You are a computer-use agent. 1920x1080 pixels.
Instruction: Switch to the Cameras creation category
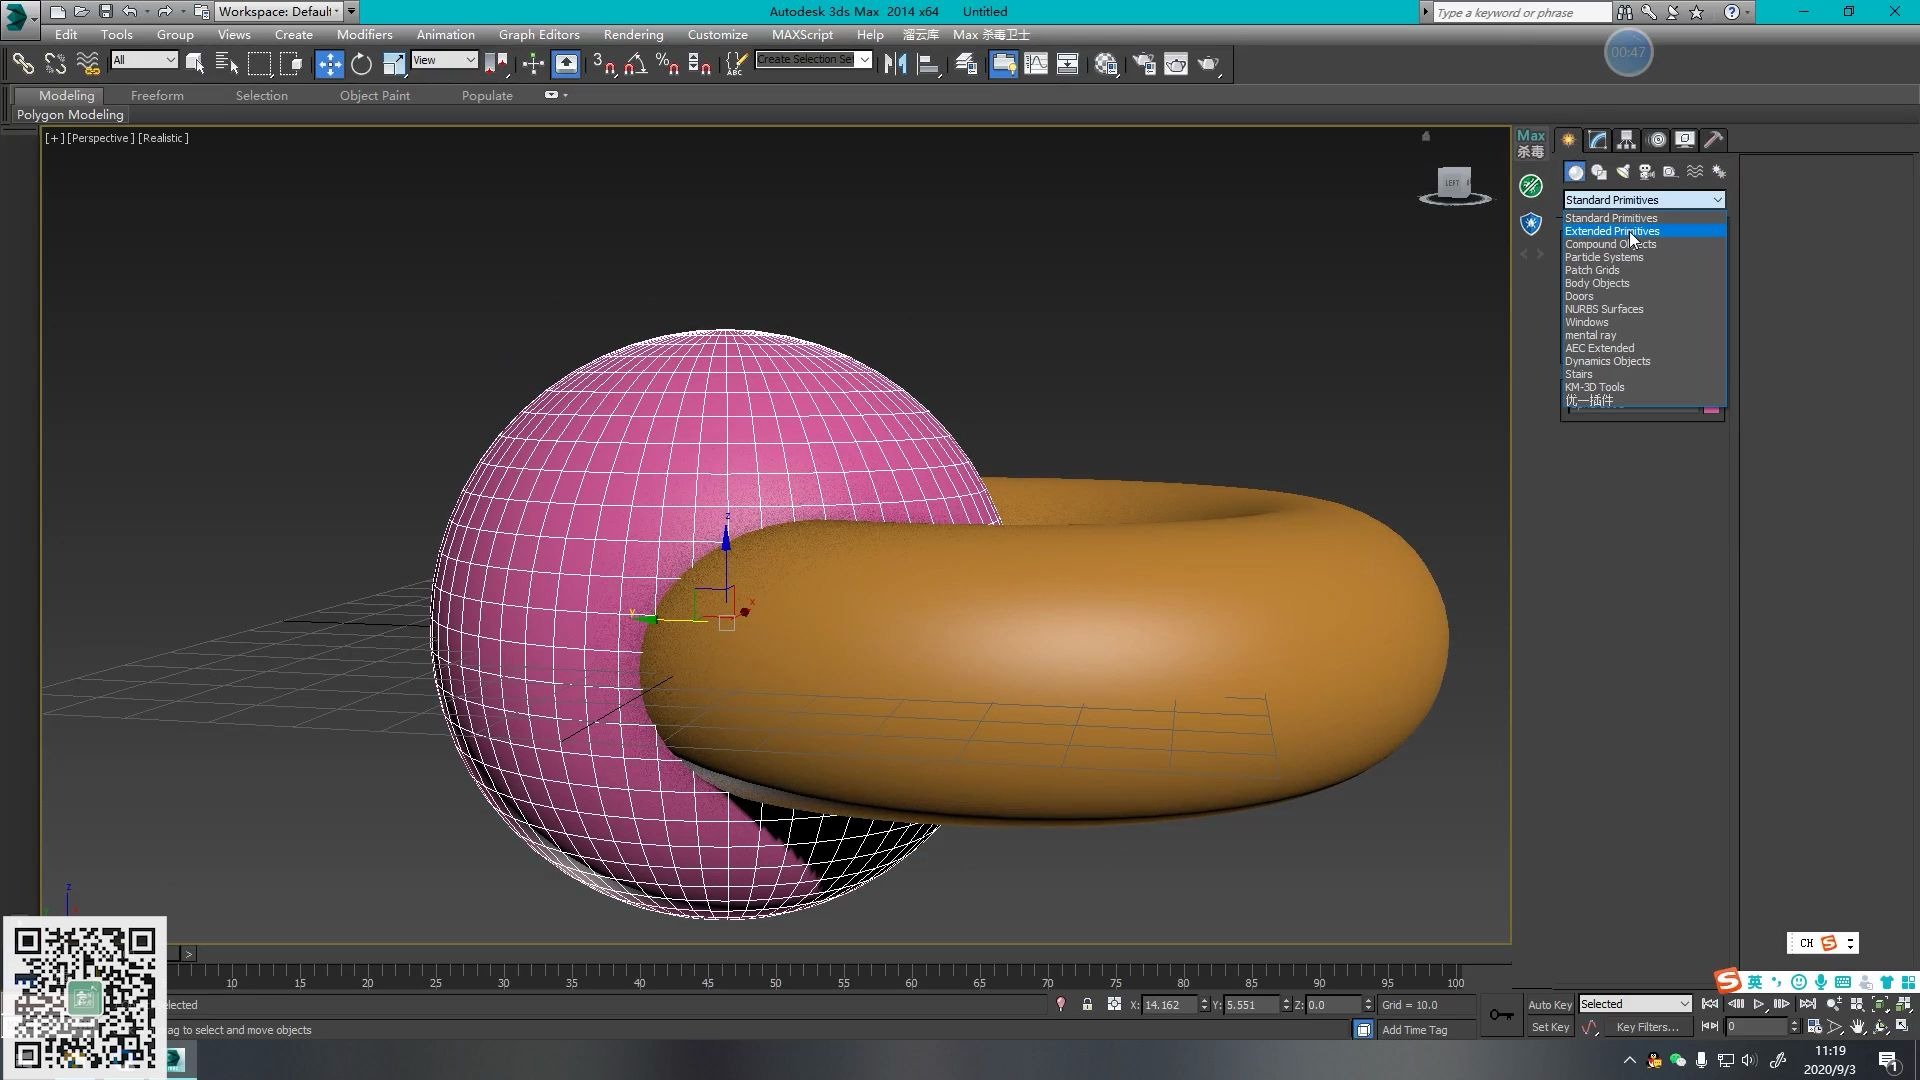(x=1645, y=172)
